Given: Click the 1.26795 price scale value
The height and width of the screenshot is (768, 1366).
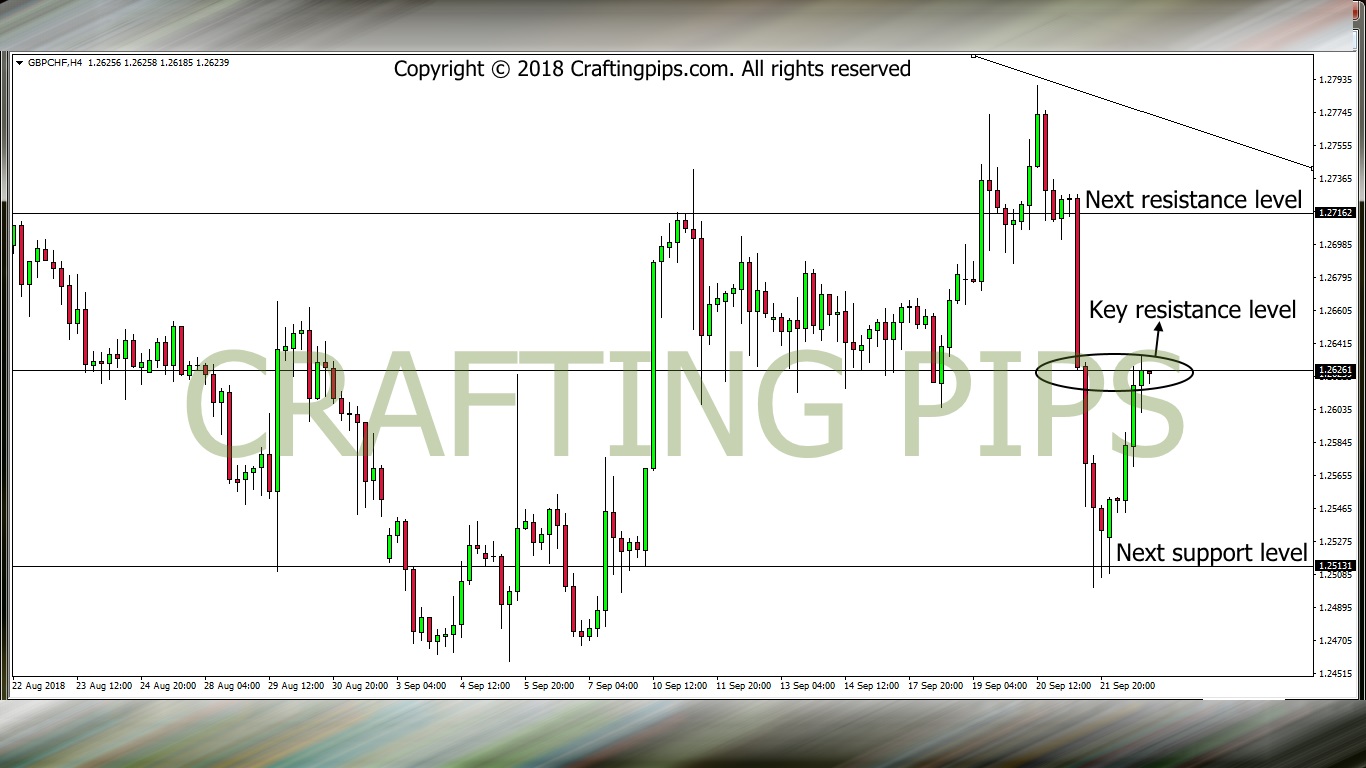Looking at the screenshot, I should pos(1337,277).
